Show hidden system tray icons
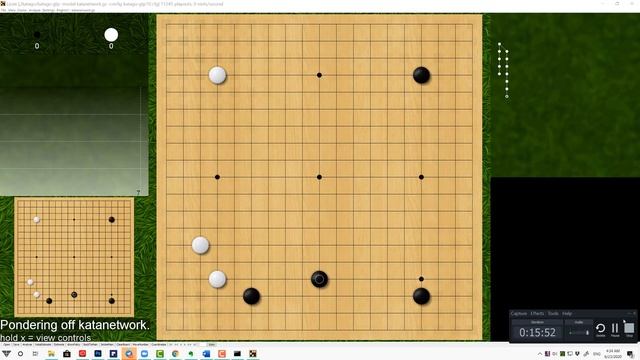 tap(540, 354)
